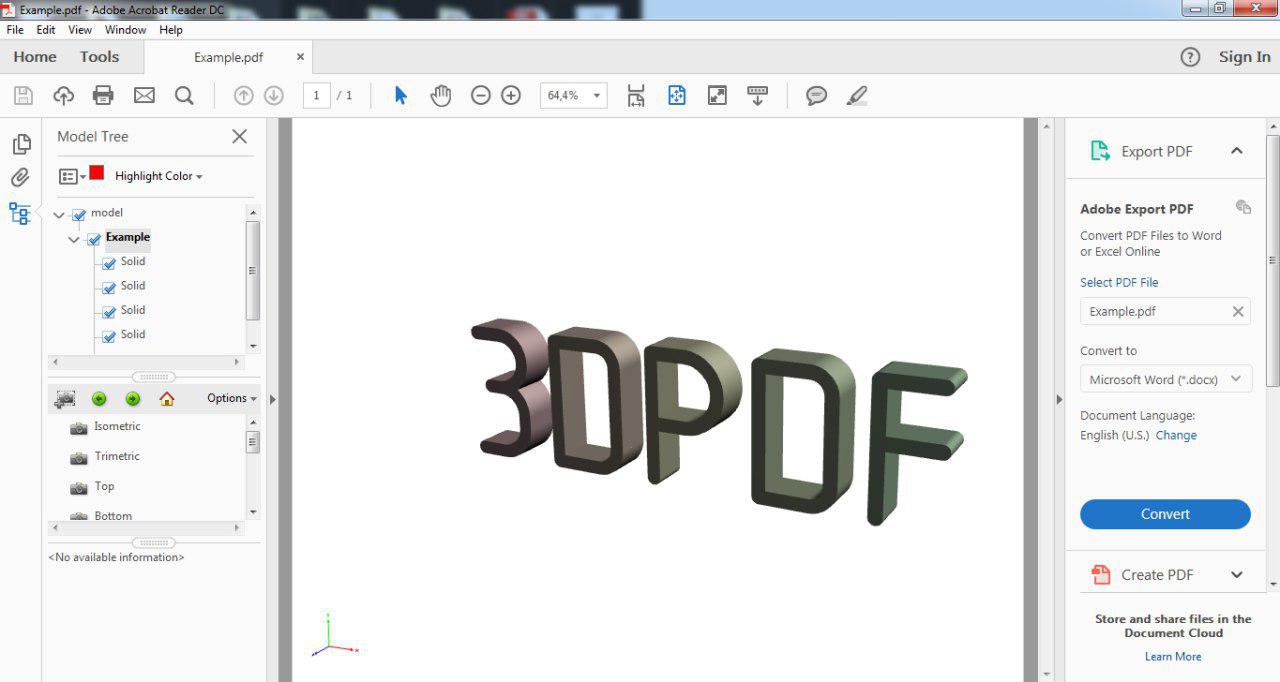This screenshot has width=1280, height=682.
Task: Switch to the Tools tab
Action: point(98,56)
